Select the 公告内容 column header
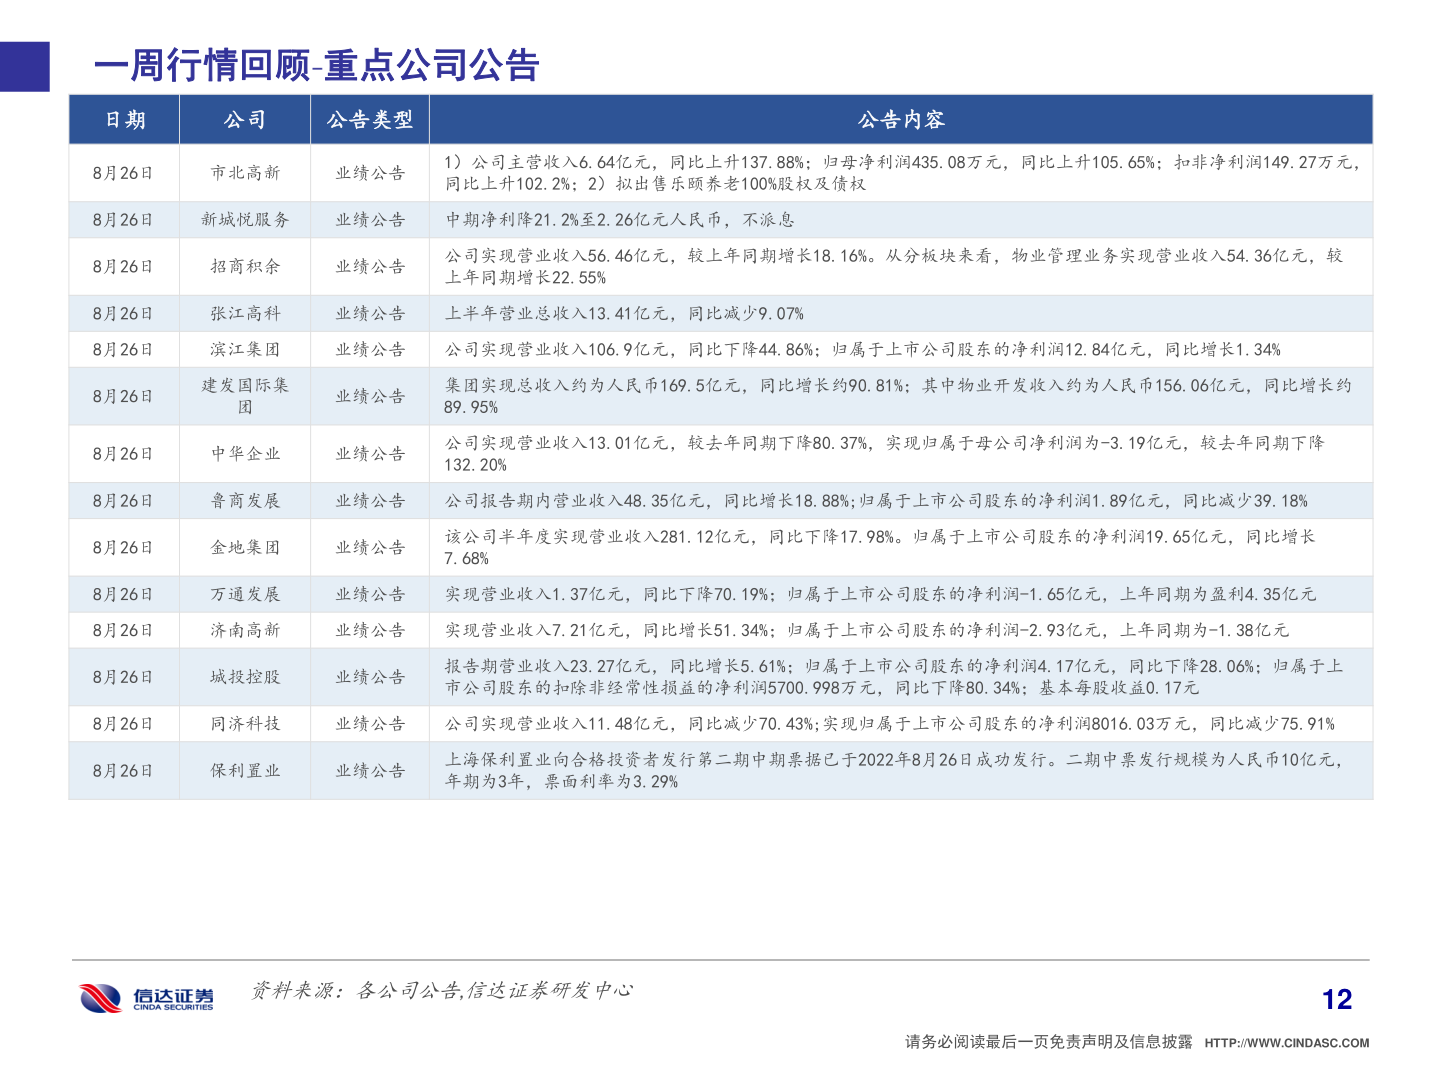 [902, 120]
